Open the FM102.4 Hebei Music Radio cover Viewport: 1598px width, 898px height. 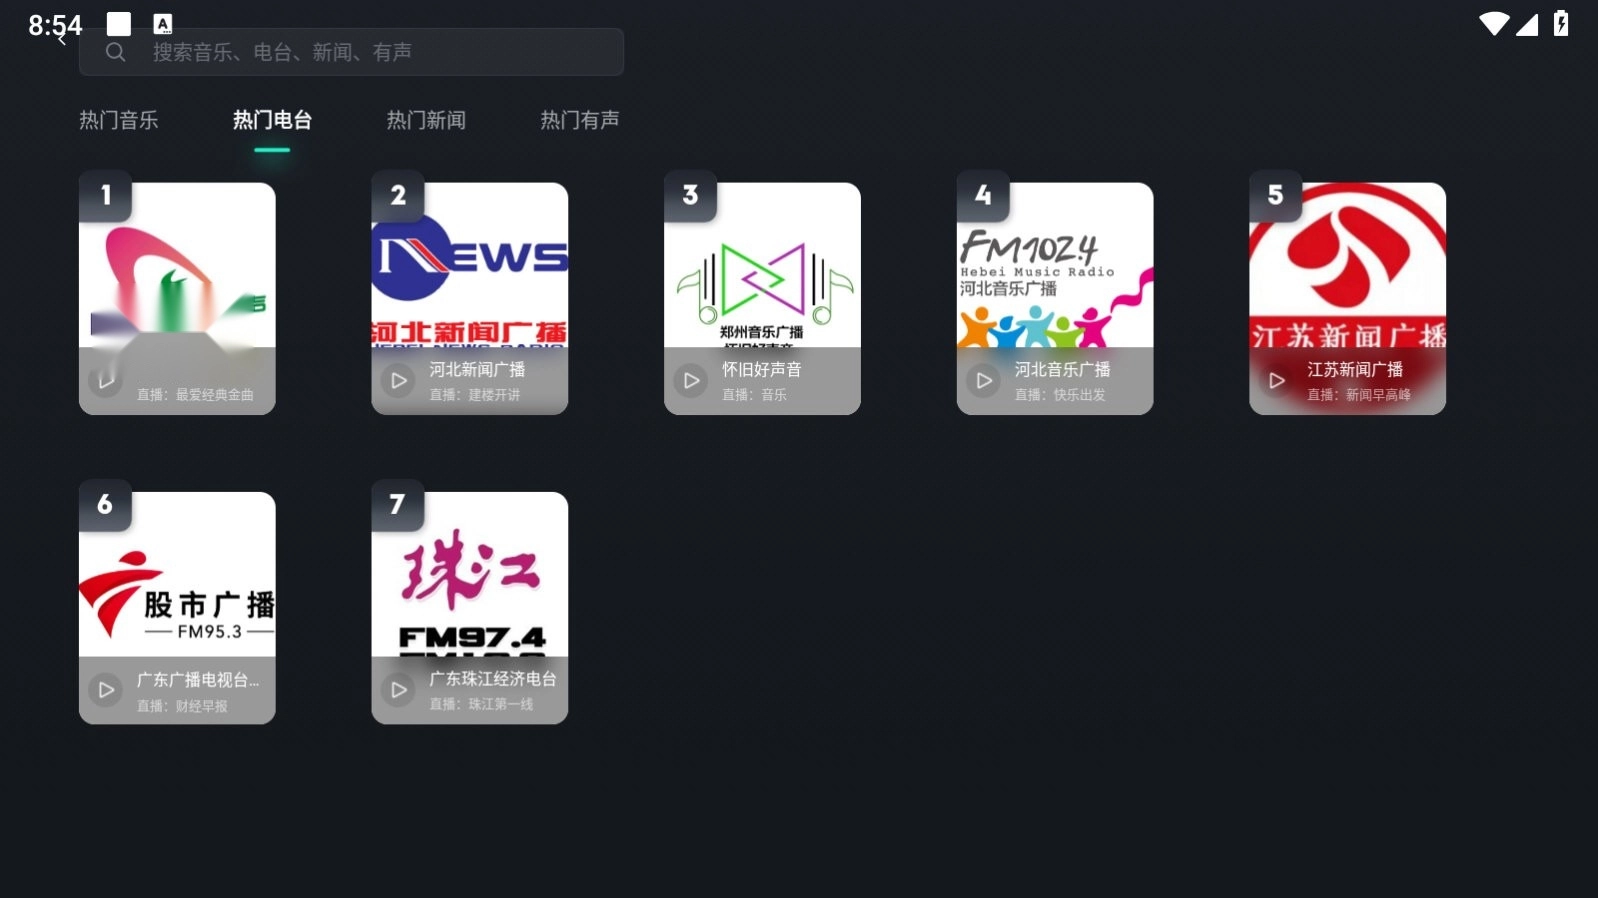tap(1055, 265)
